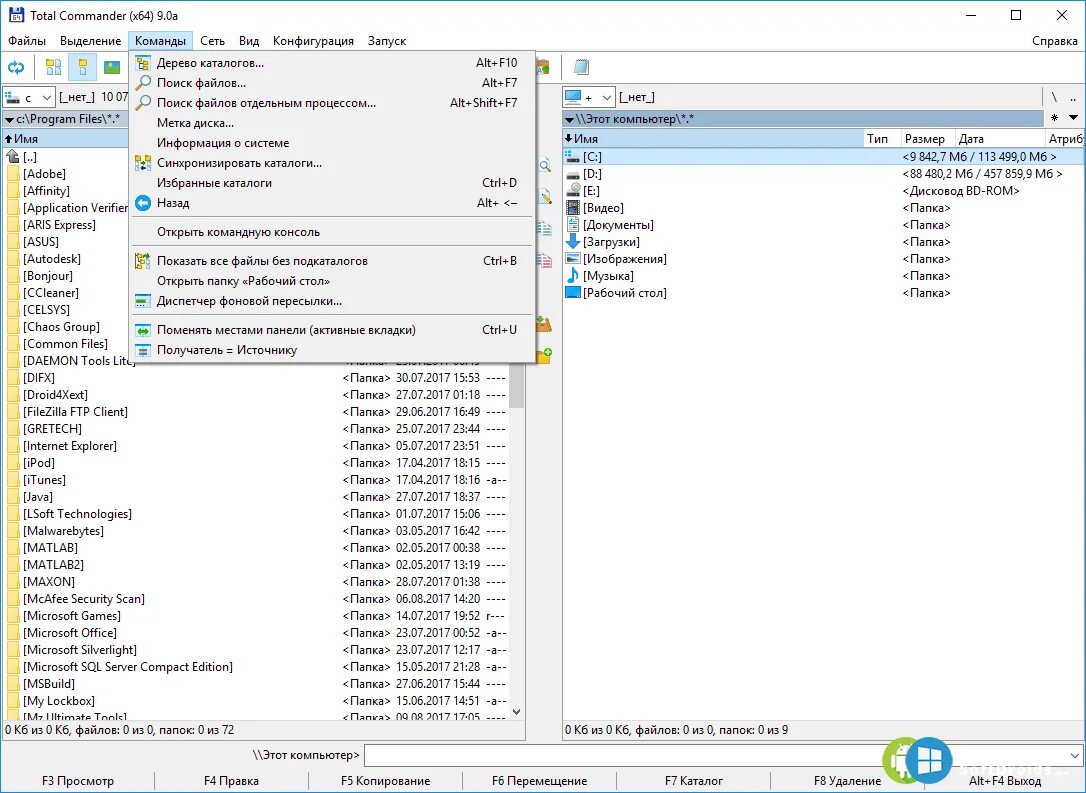The image size is (1086, 793).
Task: Select the [Музыка] music note icon
Action: tap(573, 276)
